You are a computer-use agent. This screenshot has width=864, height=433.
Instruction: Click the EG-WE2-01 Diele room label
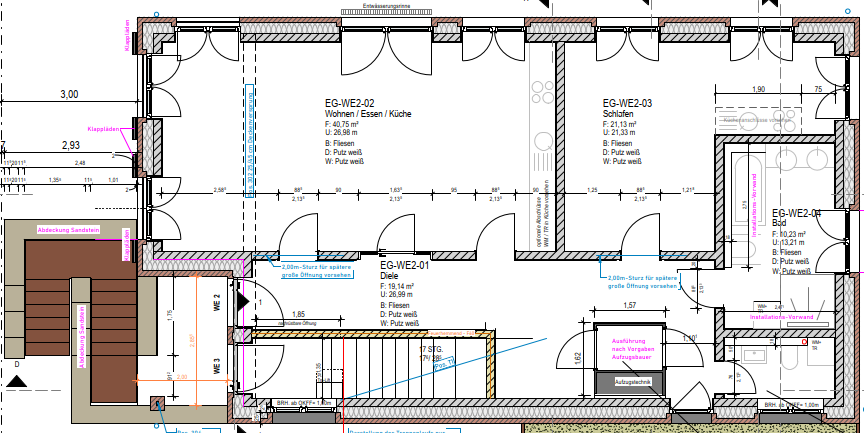pos(405,265)
